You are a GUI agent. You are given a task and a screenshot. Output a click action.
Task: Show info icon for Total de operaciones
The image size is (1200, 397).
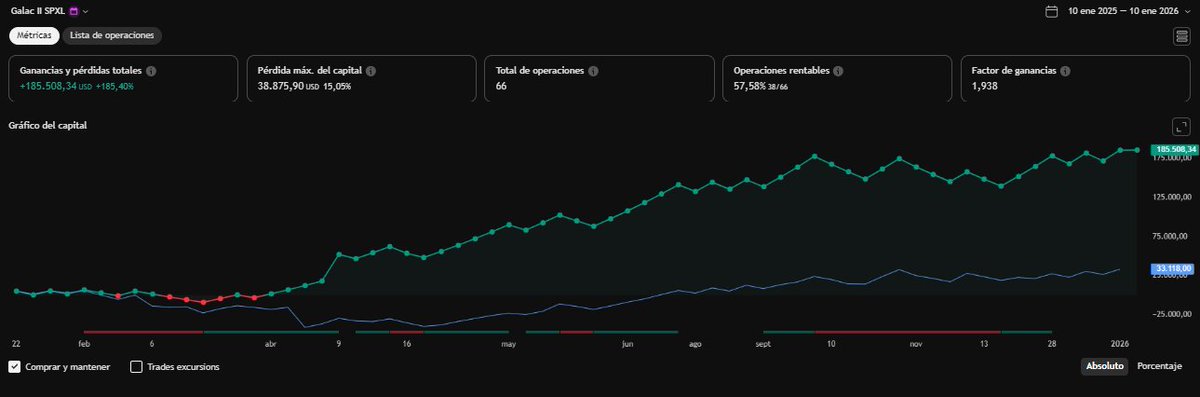point(593,72)
